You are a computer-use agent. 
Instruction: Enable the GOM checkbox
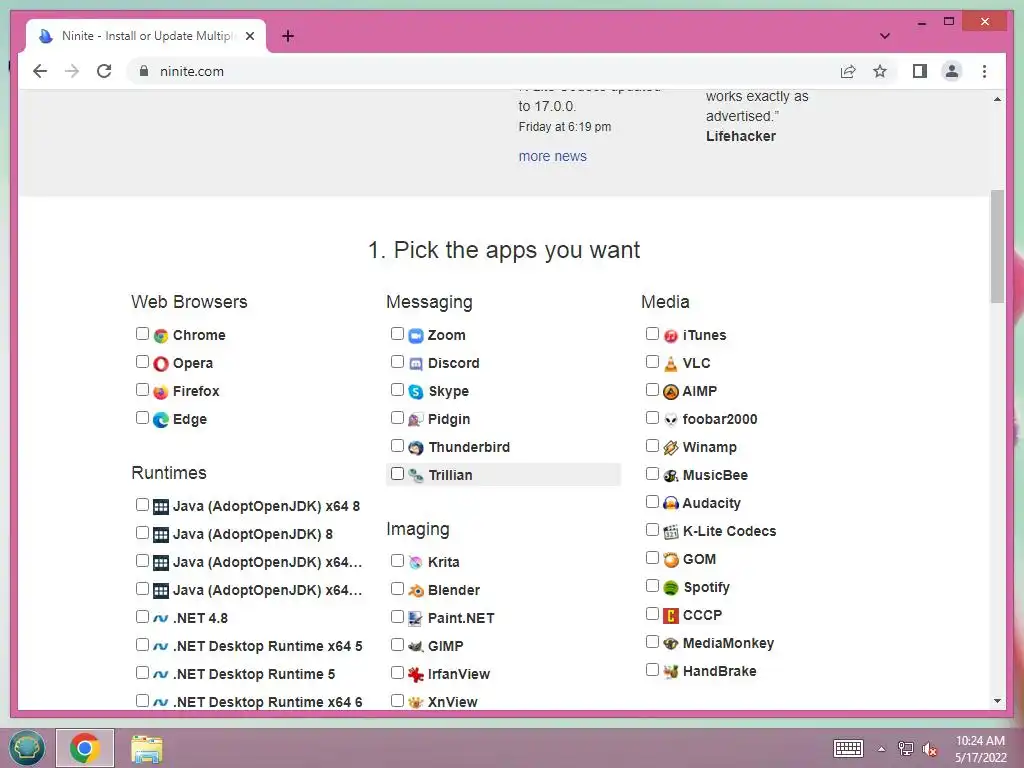tap(652, 558)
